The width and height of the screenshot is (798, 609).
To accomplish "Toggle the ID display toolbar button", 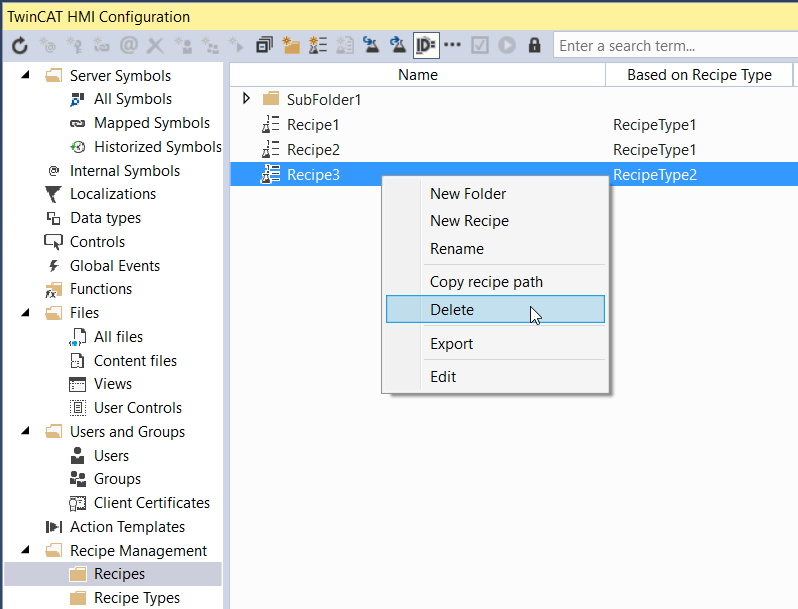I will tap(425, 46).
